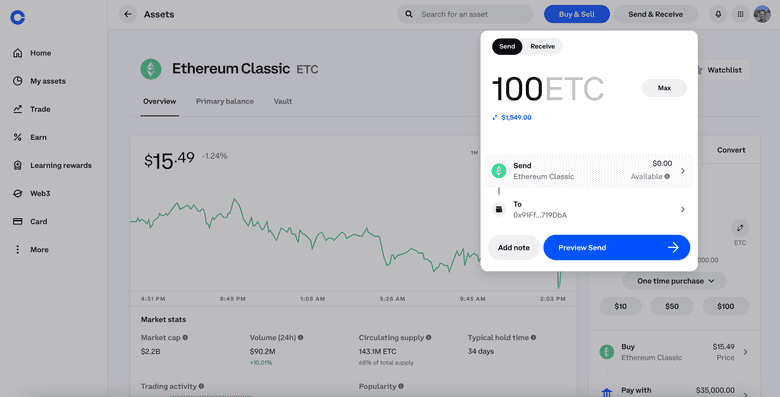The height and width of the screenshot is (397, 780).
Task: Toggle the ETC conversion swap button
Action: pyautogui.click(x=740, y=228)
